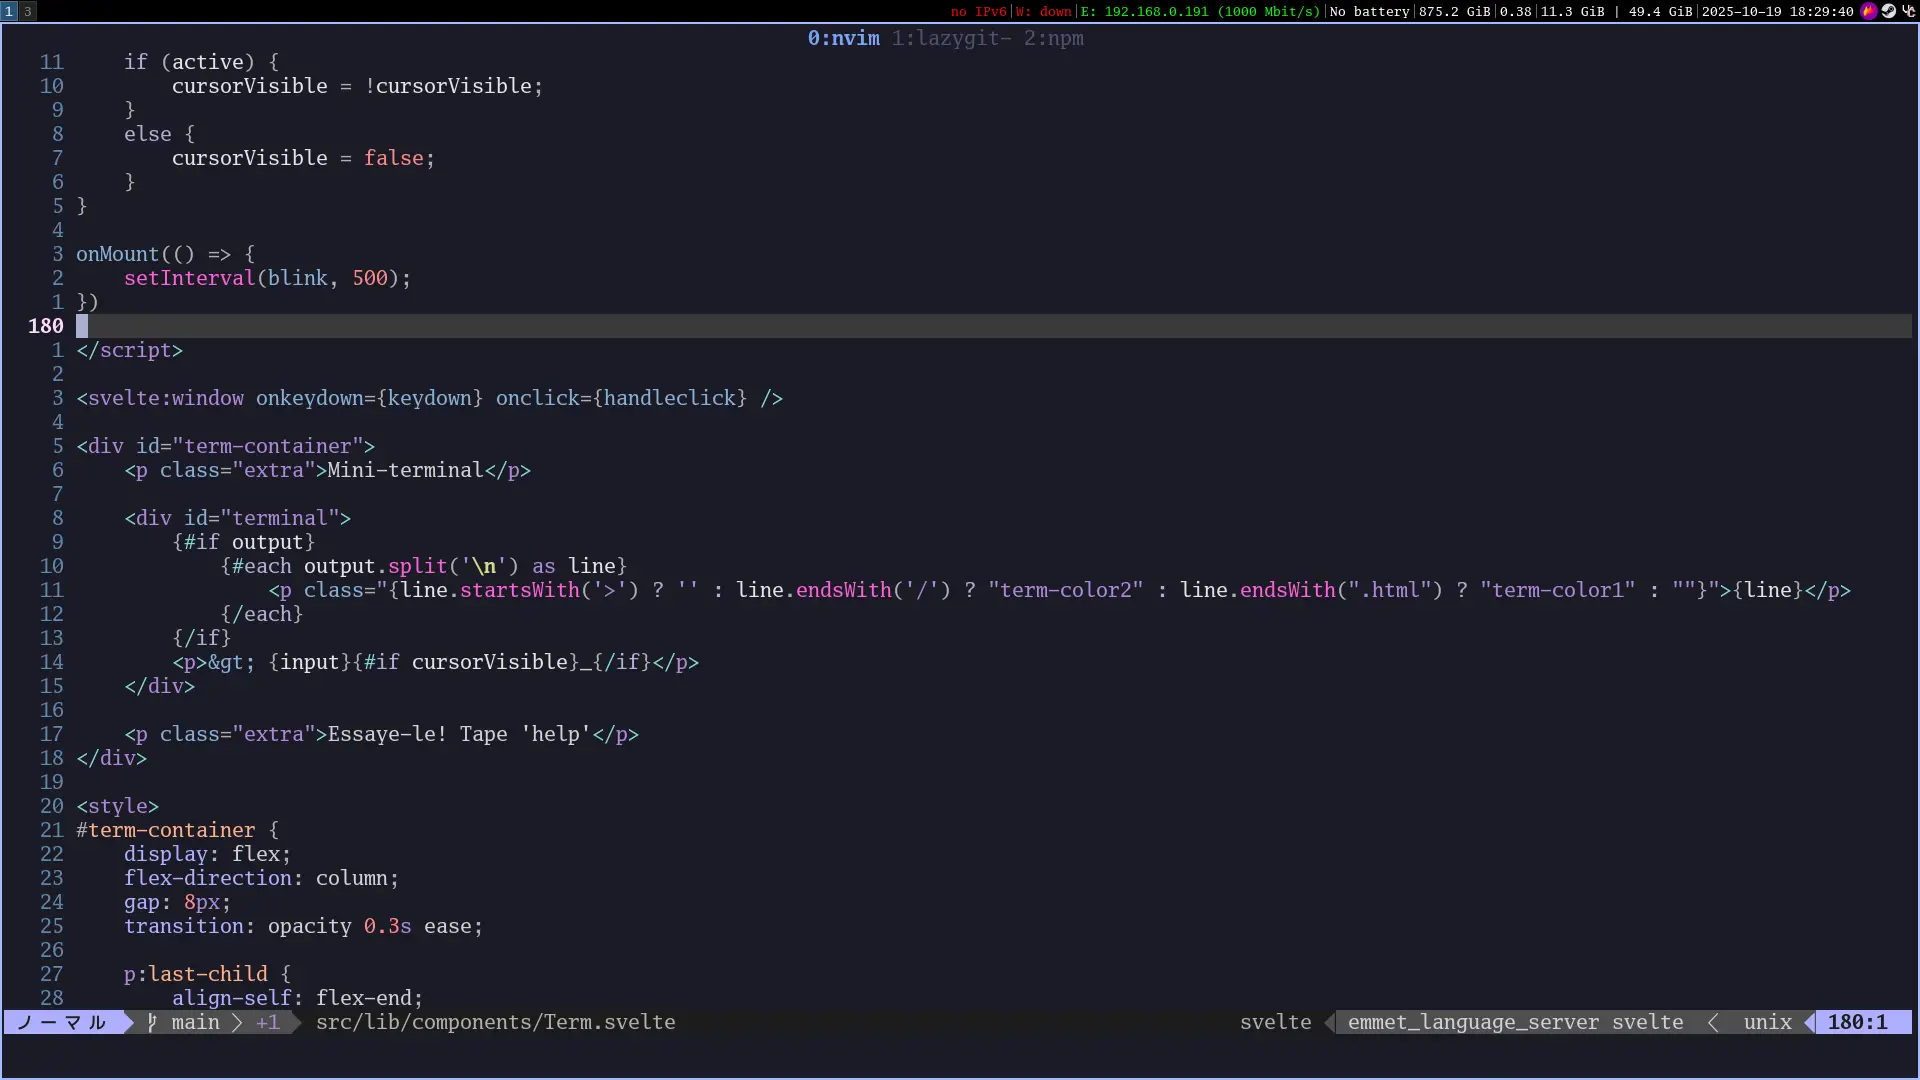1920x1080 pixels.
Task: Click the chevron after main branch name
Action: click(237, 1022)
